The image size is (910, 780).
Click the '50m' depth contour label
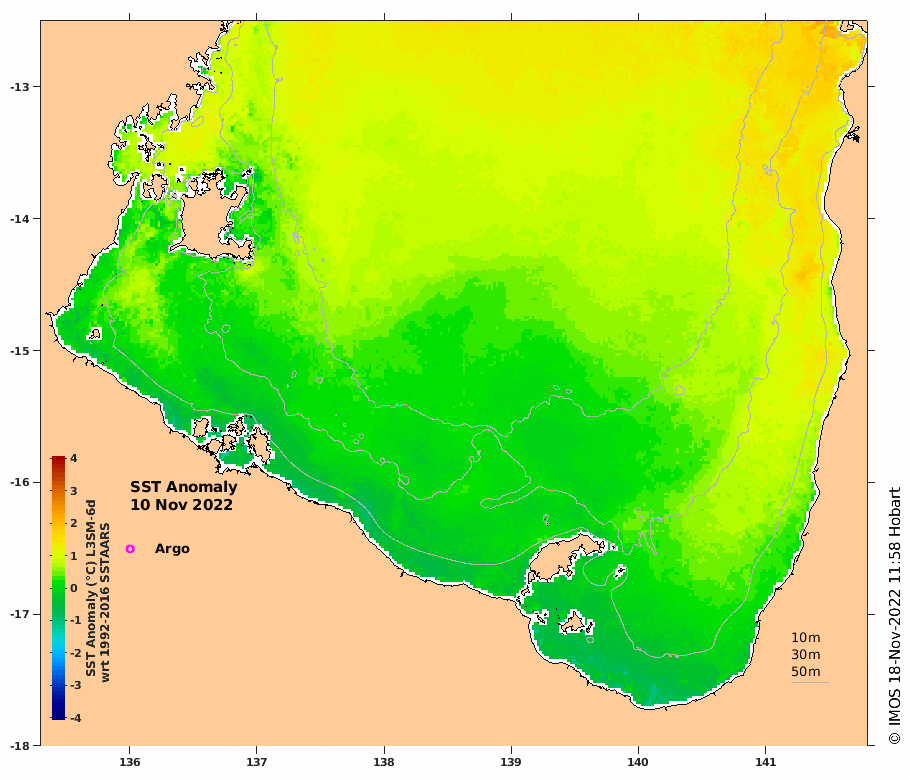pyautogui.click(x=806, y=671)
